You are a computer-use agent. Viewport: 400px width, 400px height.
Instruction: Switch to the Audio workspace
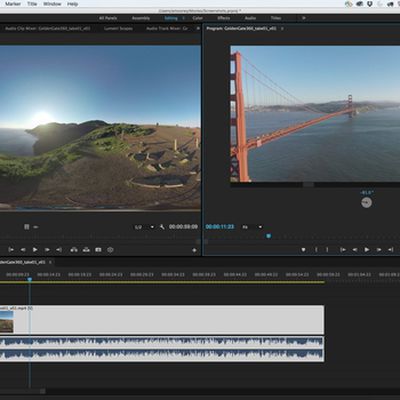250,18
